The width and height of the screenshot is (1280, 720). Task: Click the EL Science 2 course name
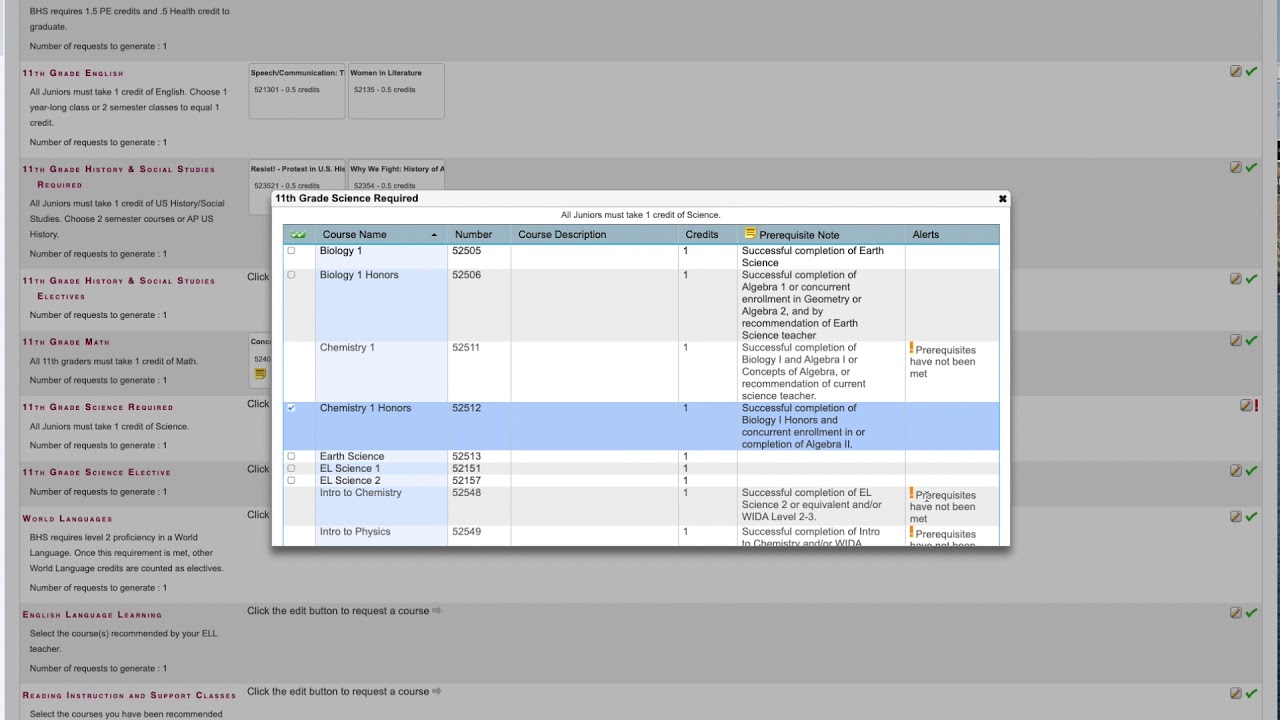click(350, 480)
